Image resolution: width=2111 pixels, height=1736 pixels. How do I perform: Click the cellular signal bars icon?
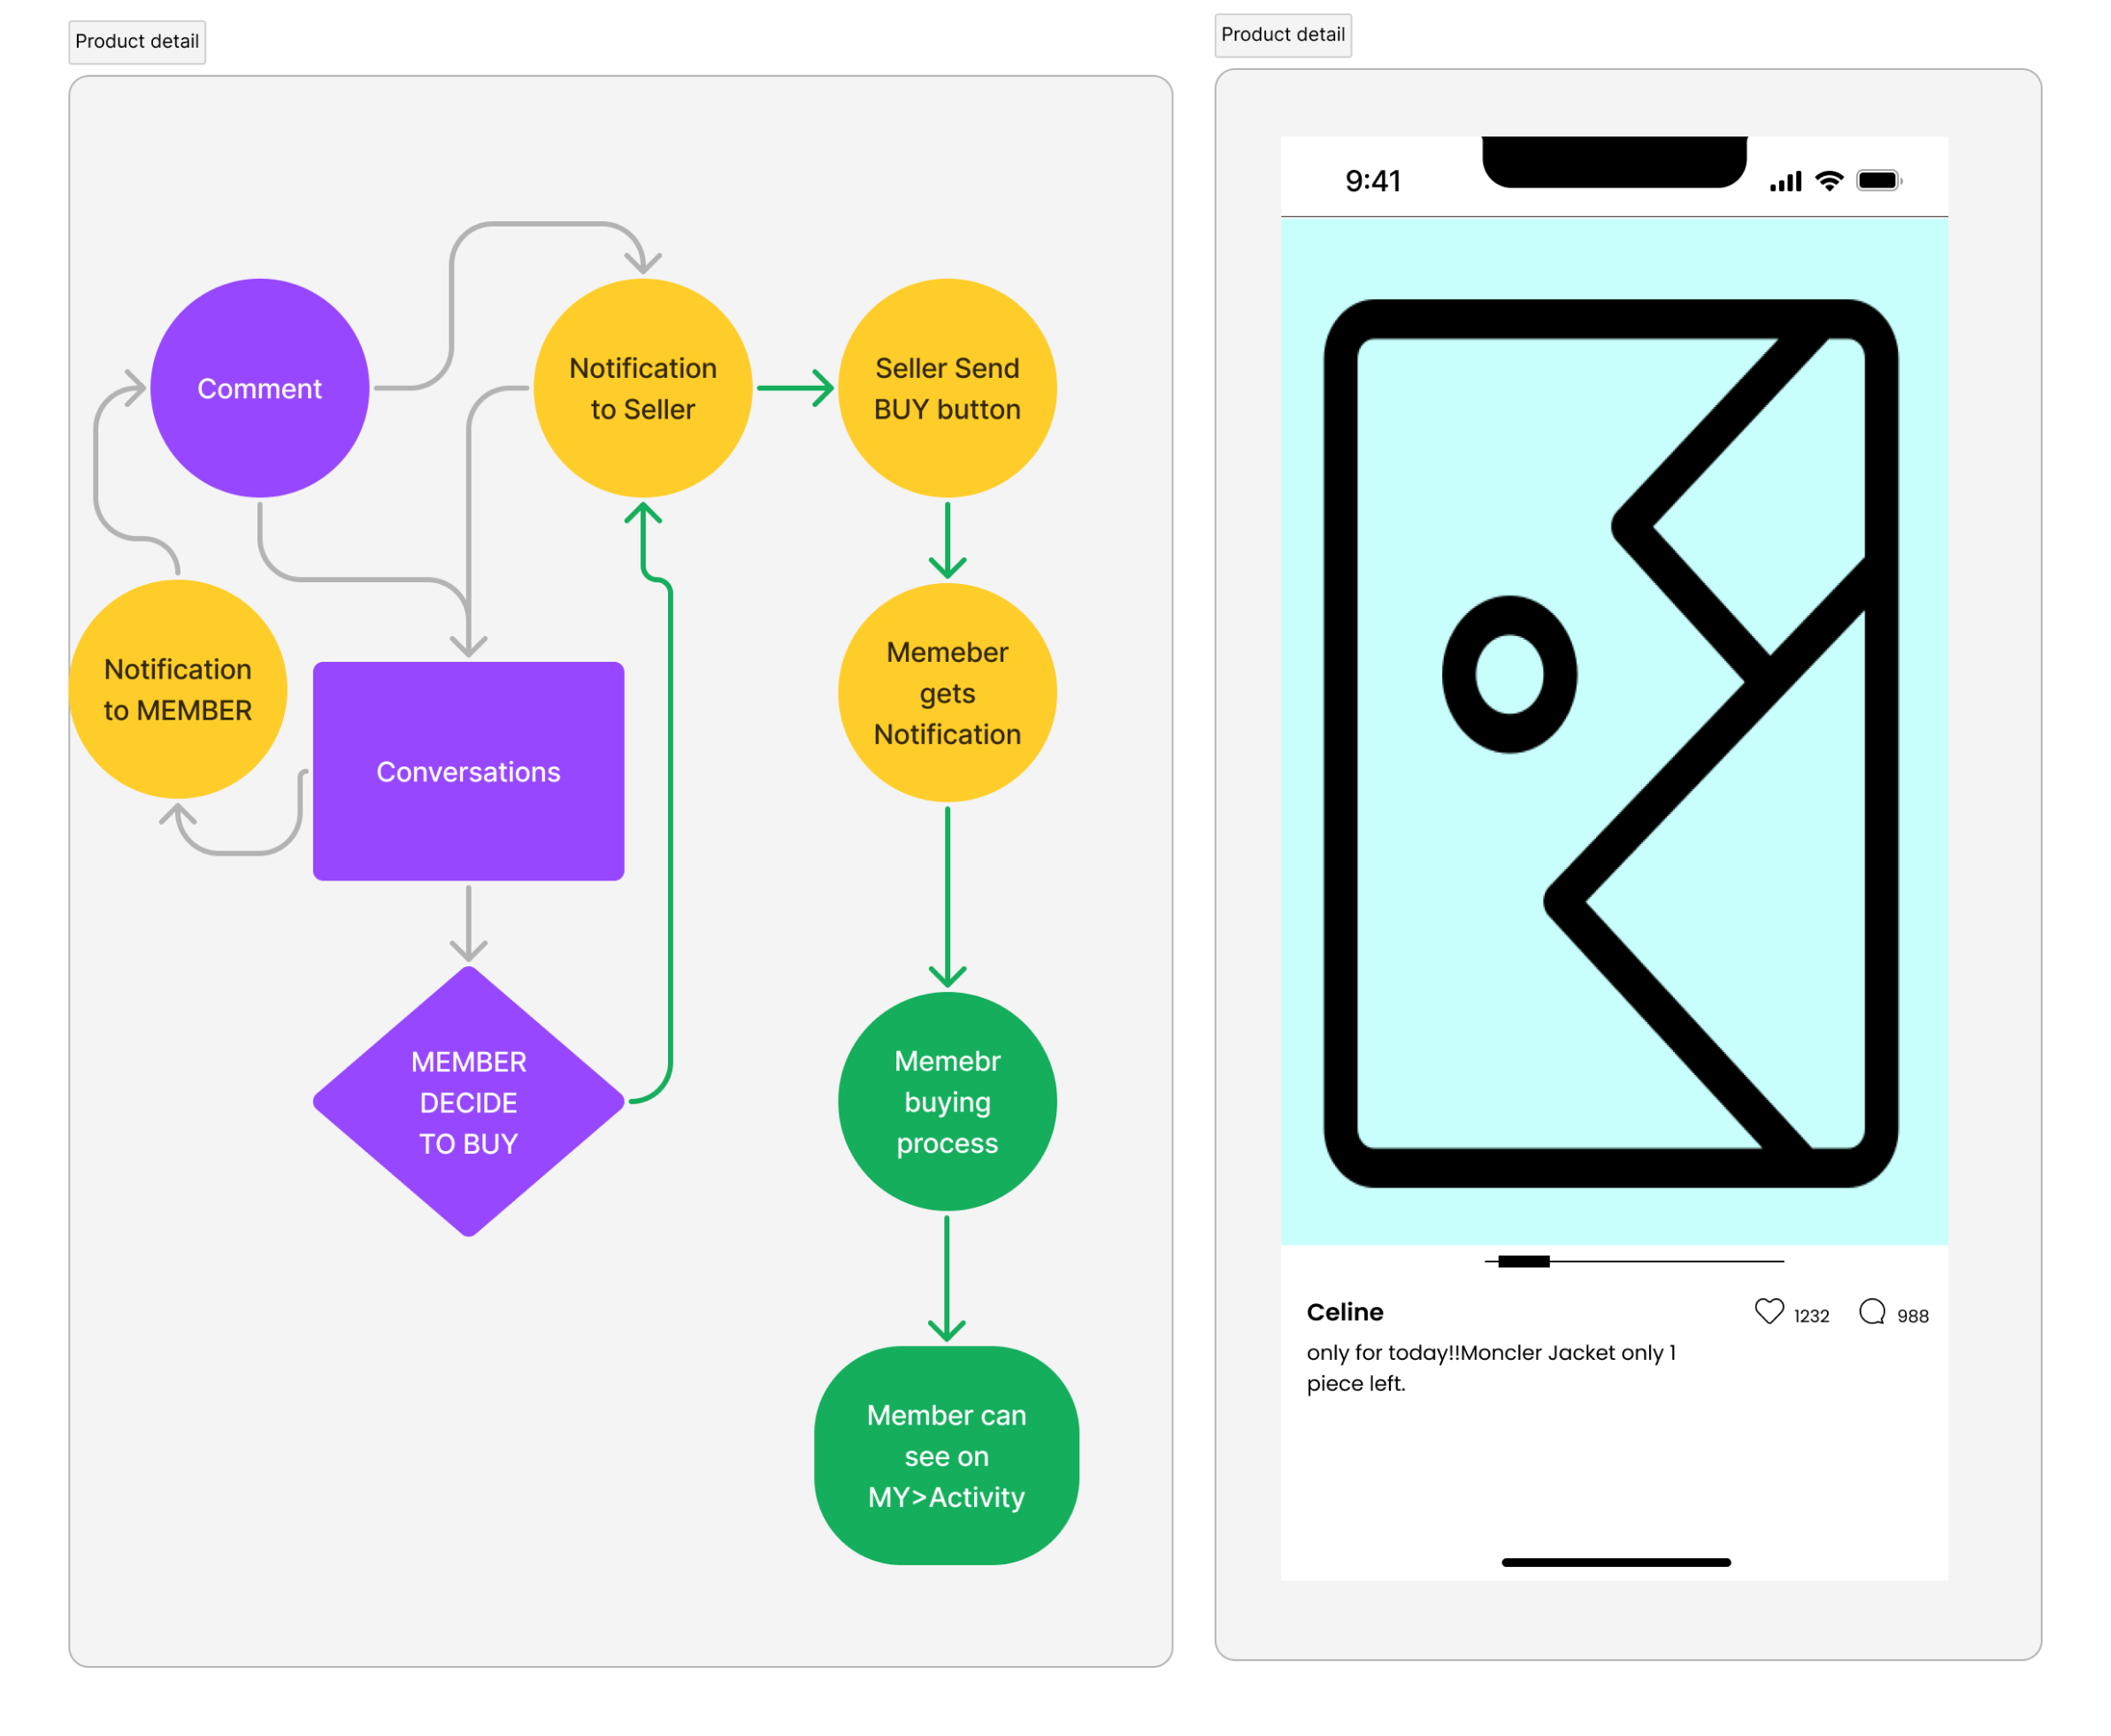pos(1785,181)
